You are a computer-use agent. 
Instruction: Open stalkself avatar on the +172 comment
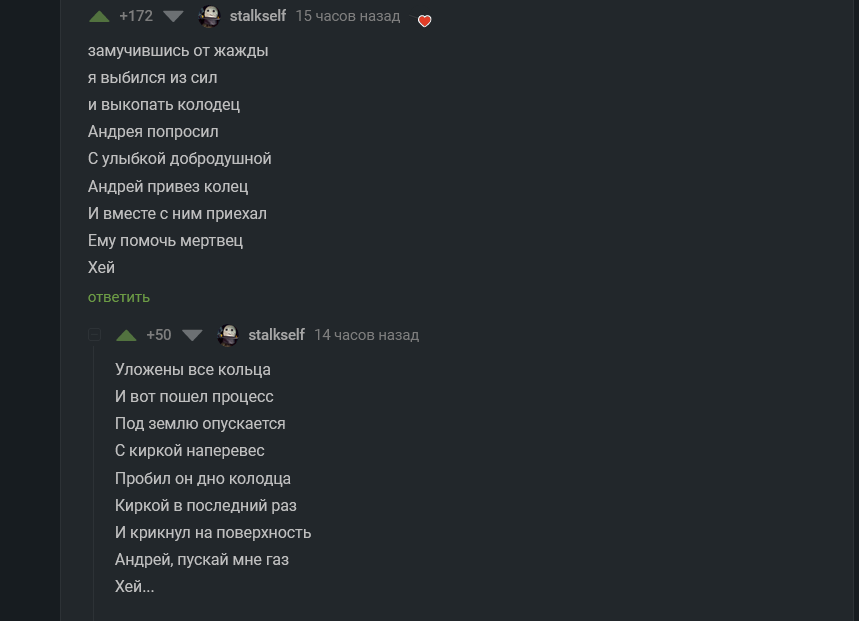coord(210,16)
